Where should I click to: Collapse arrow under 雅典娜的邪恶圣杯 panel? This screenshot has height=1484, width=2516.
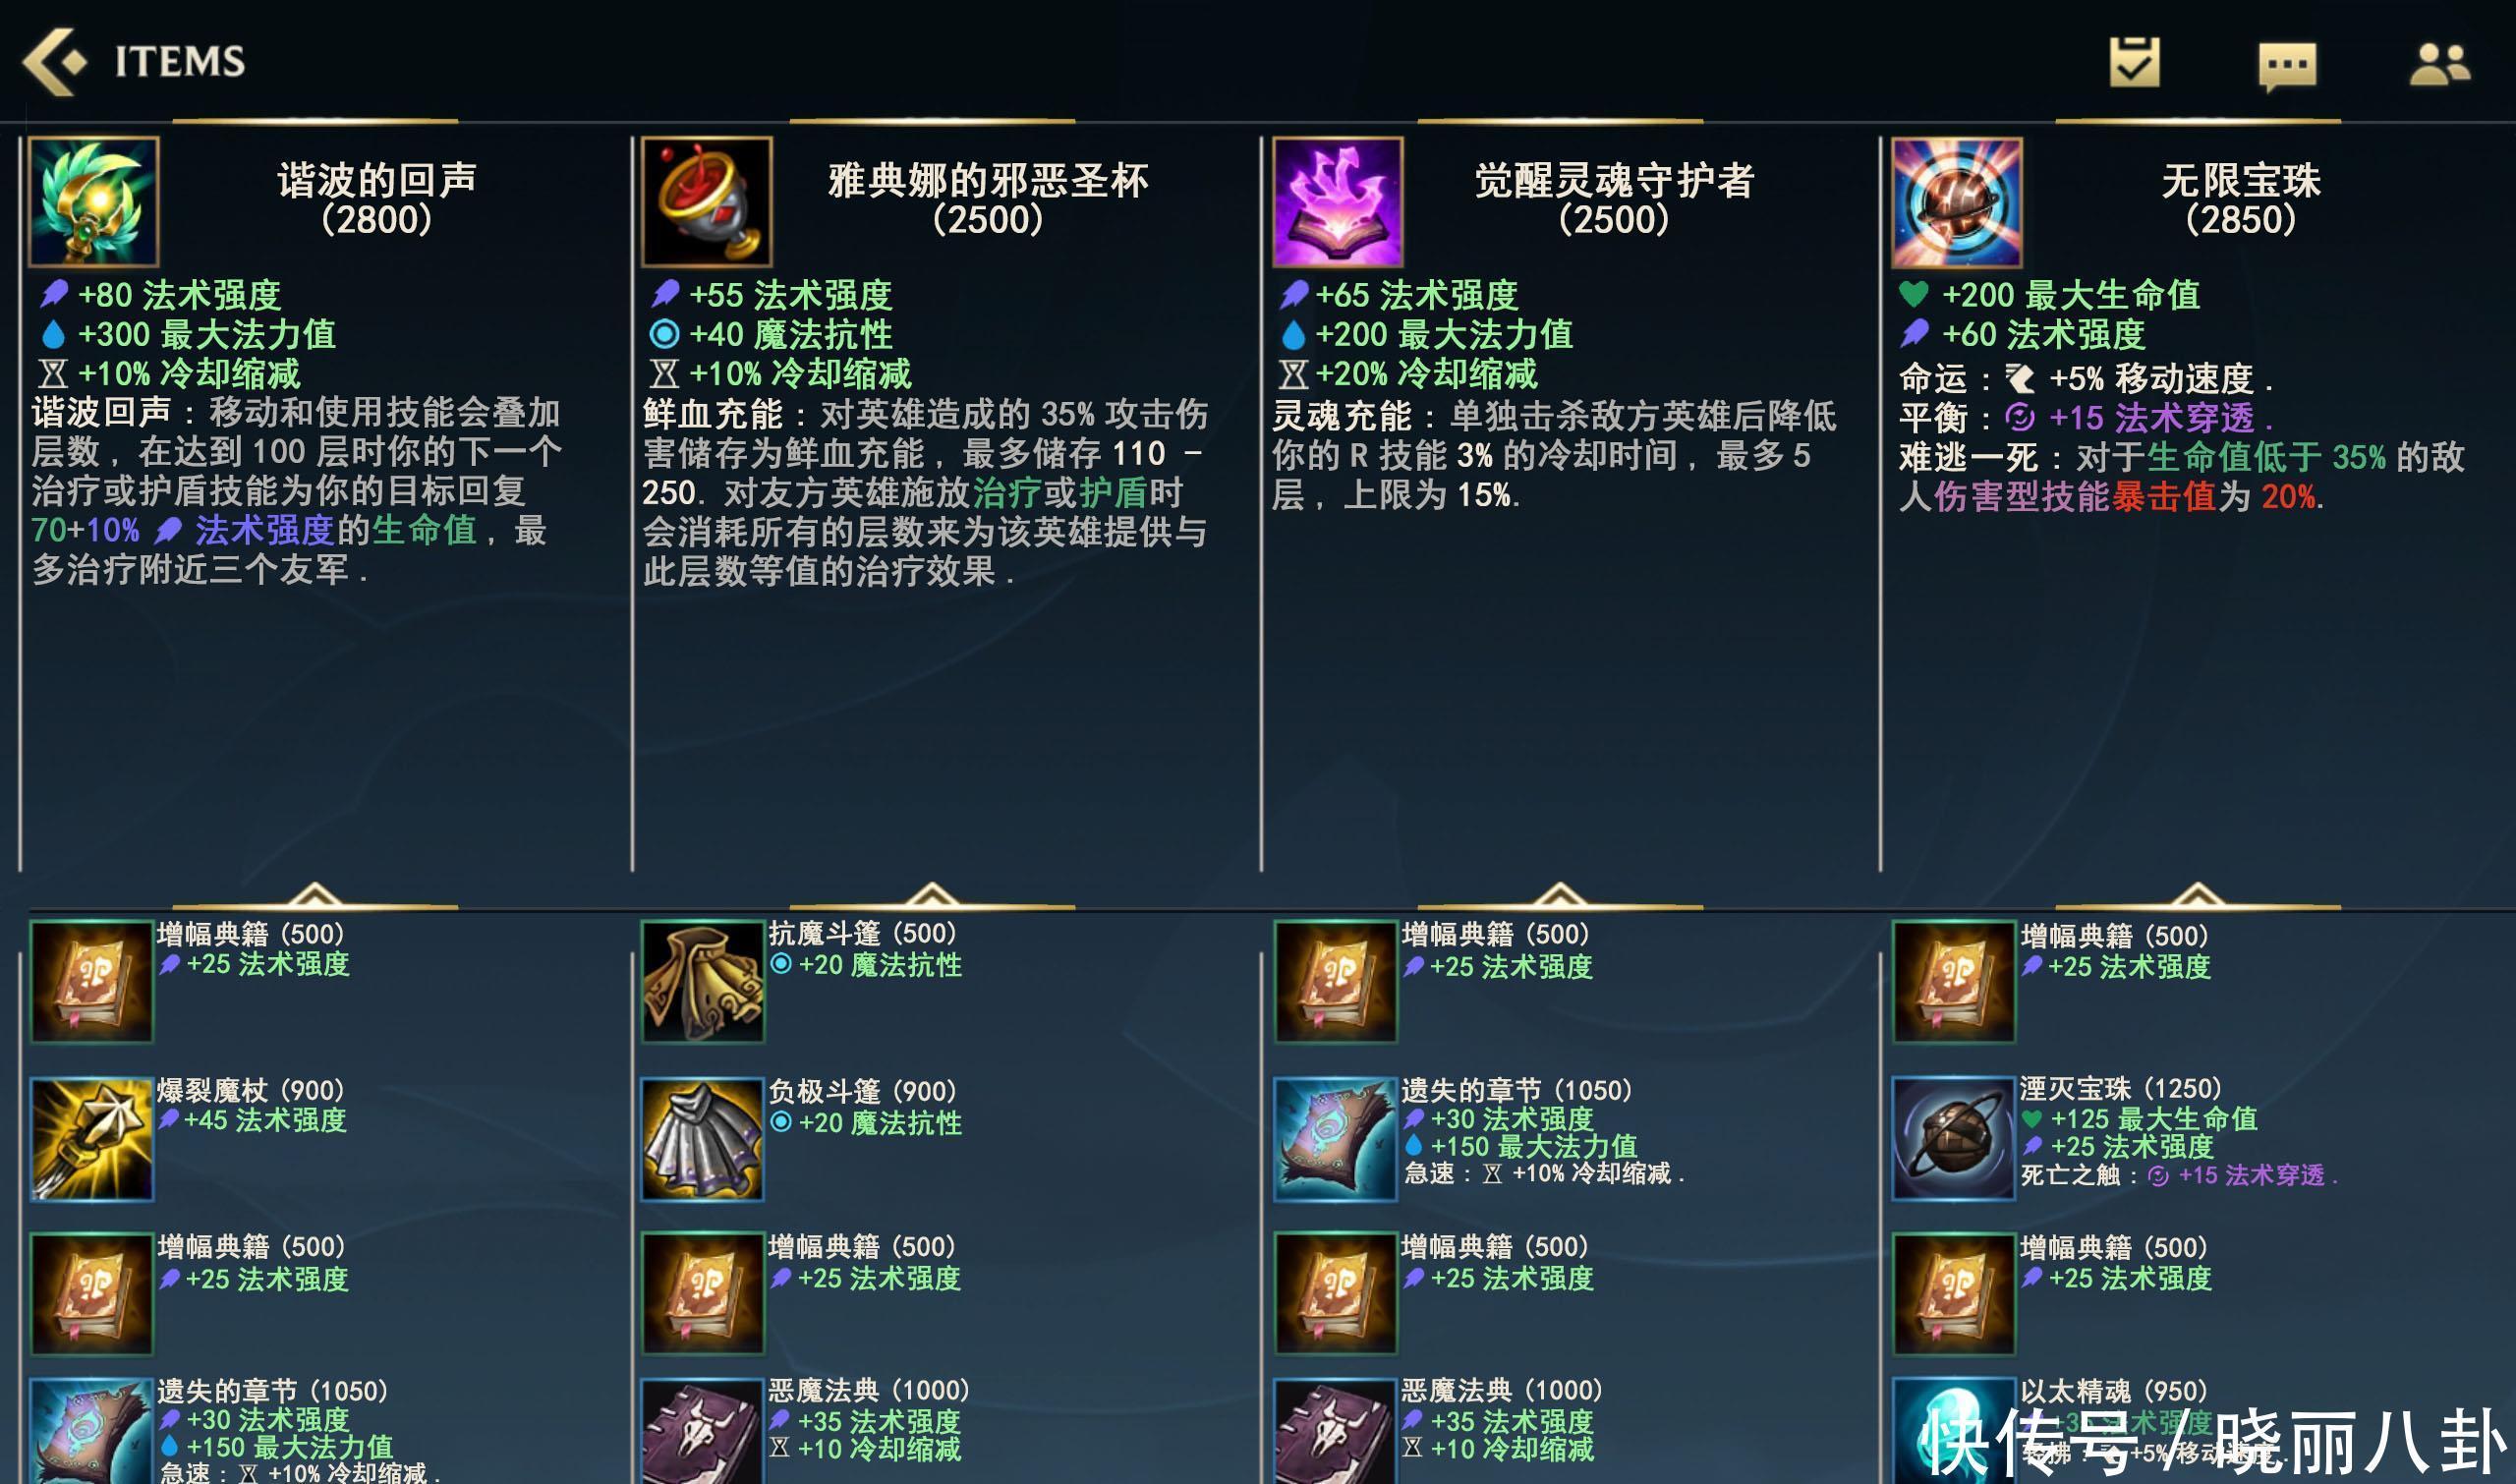[x=932, y=895]
